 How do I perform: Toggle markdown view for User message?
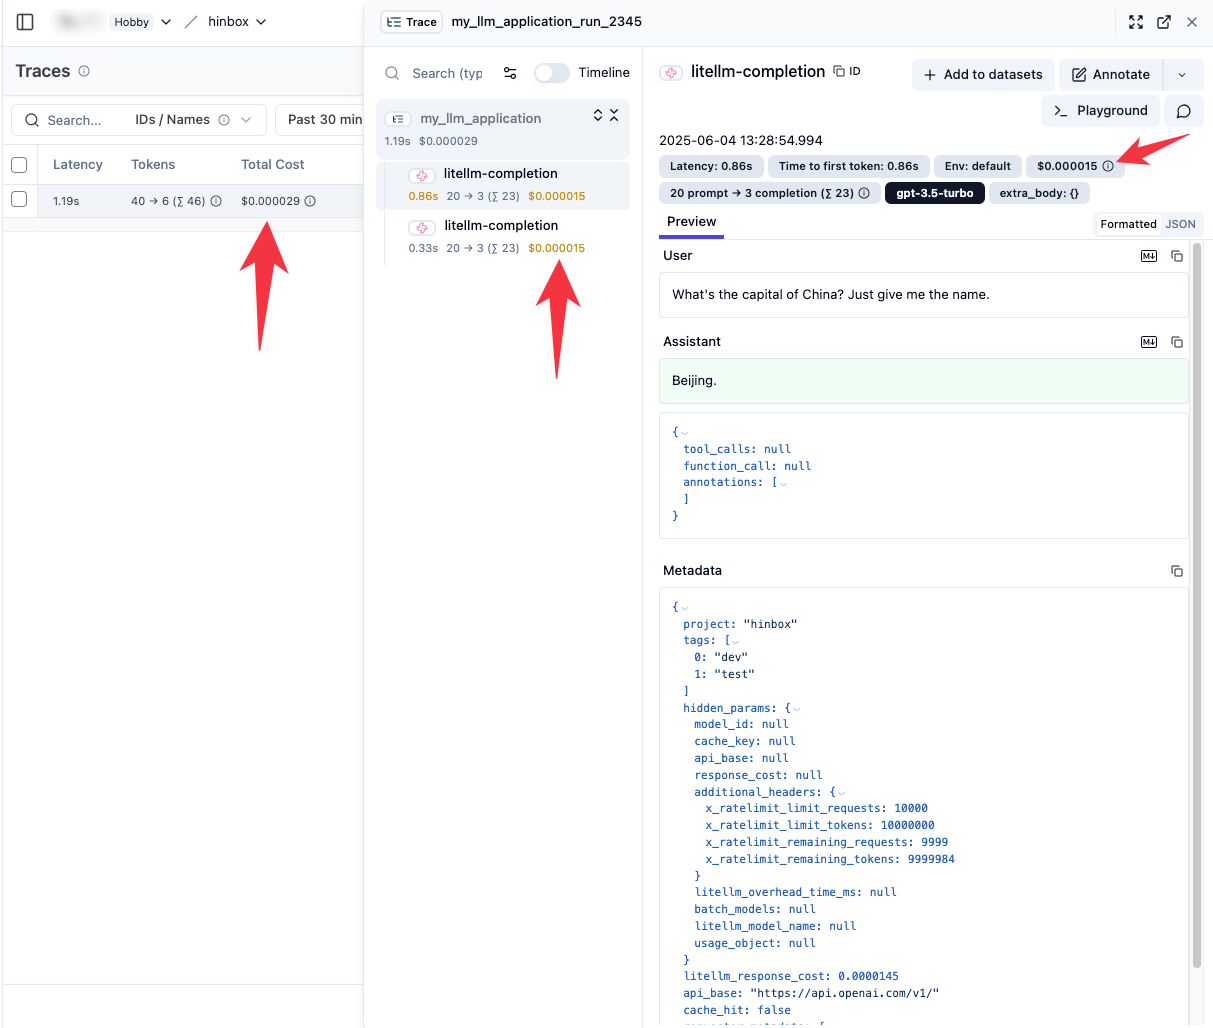click(1149, 256)
